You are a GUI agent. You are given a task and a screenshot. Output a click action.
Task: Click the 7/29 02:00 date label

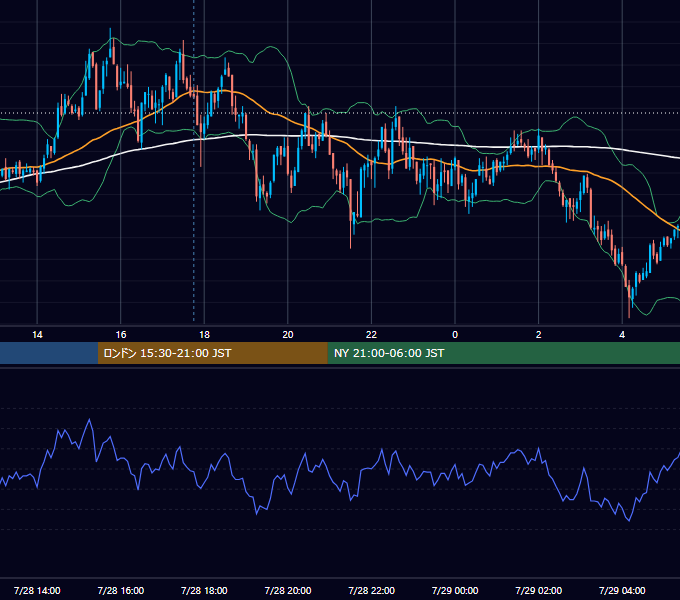pyautogui.click(x=539, y=590)
